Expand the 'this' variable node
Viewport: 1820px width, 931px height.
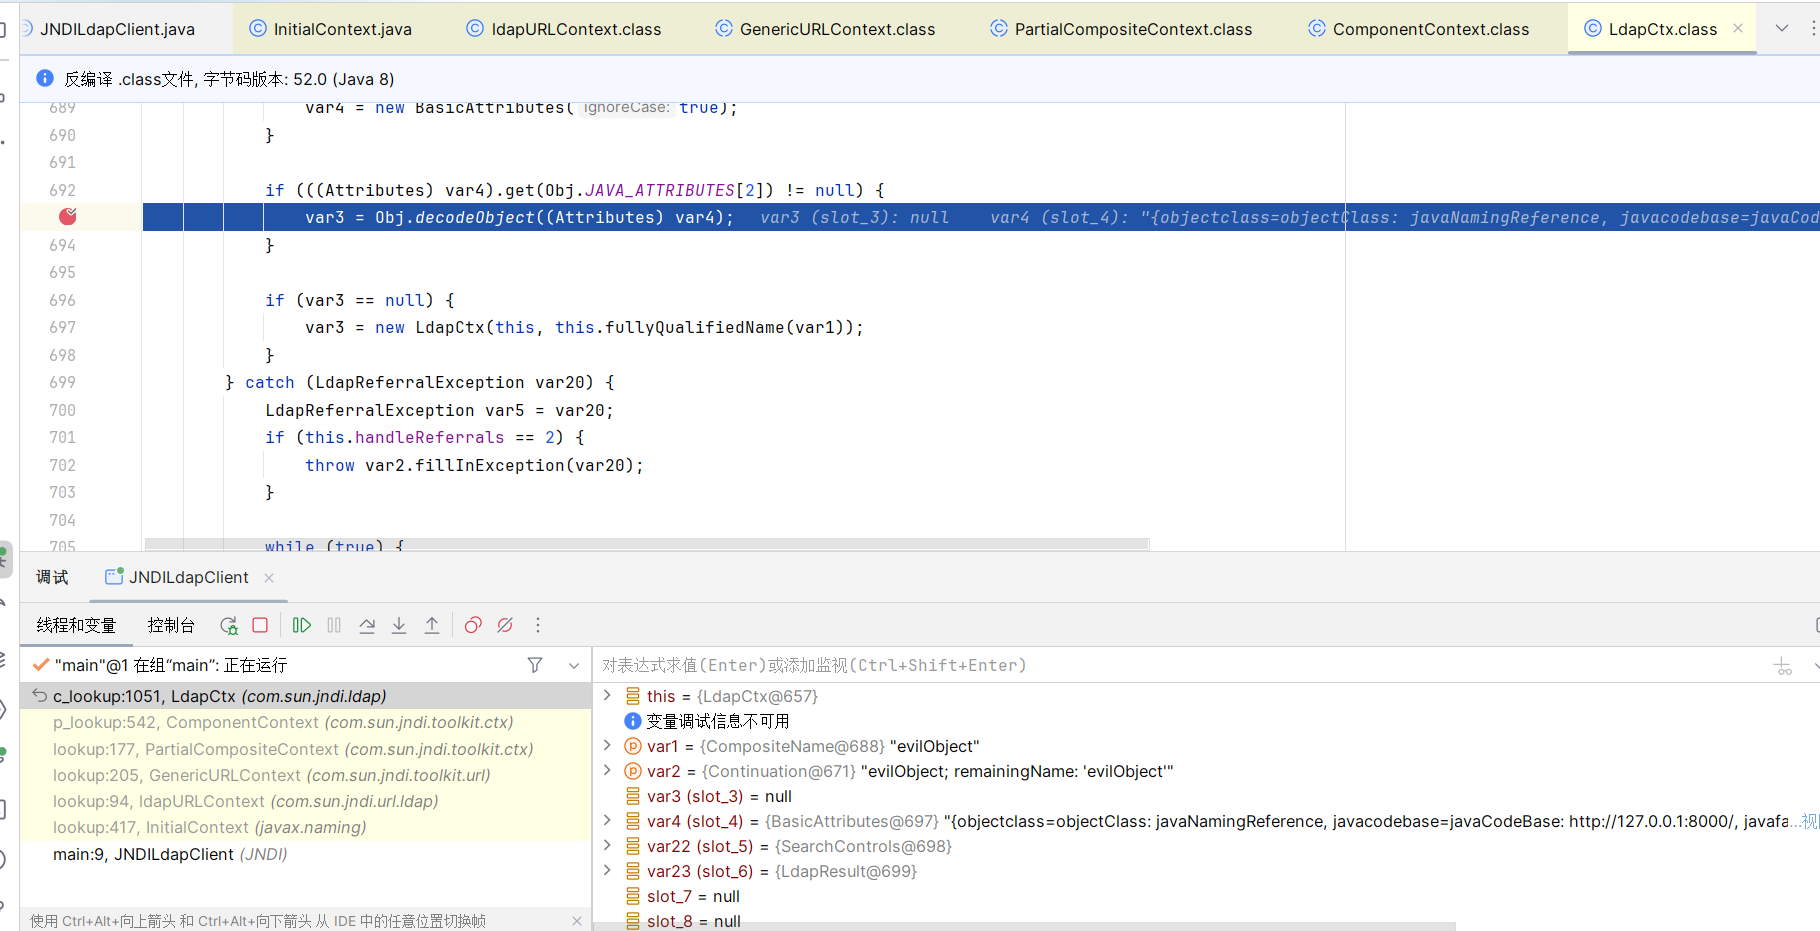click(607, 695)
